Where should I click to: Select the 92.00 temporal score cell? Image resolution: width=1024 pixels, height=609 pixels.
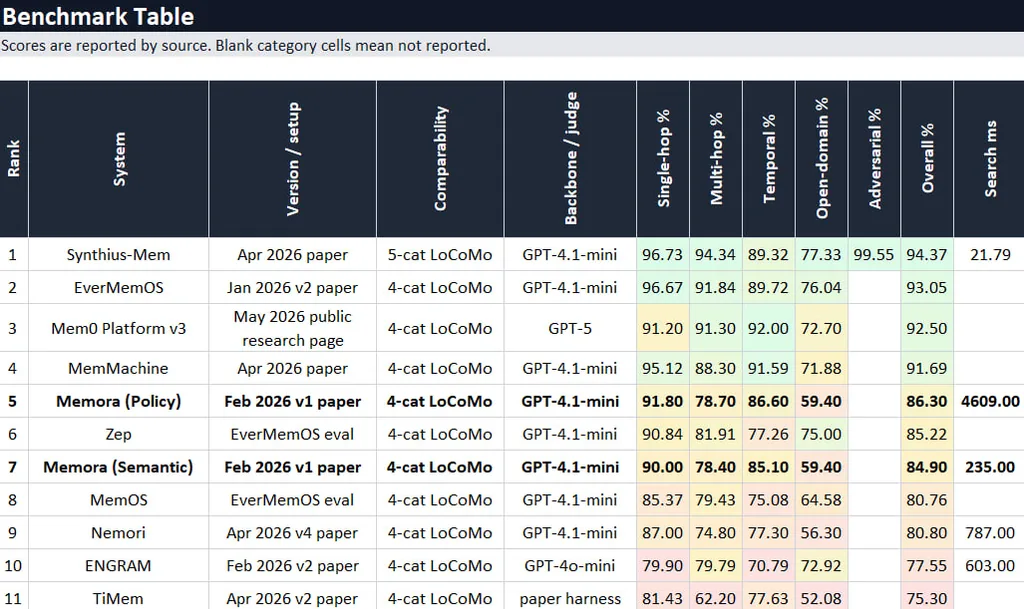pyautogui.click(x=769, y=328)
